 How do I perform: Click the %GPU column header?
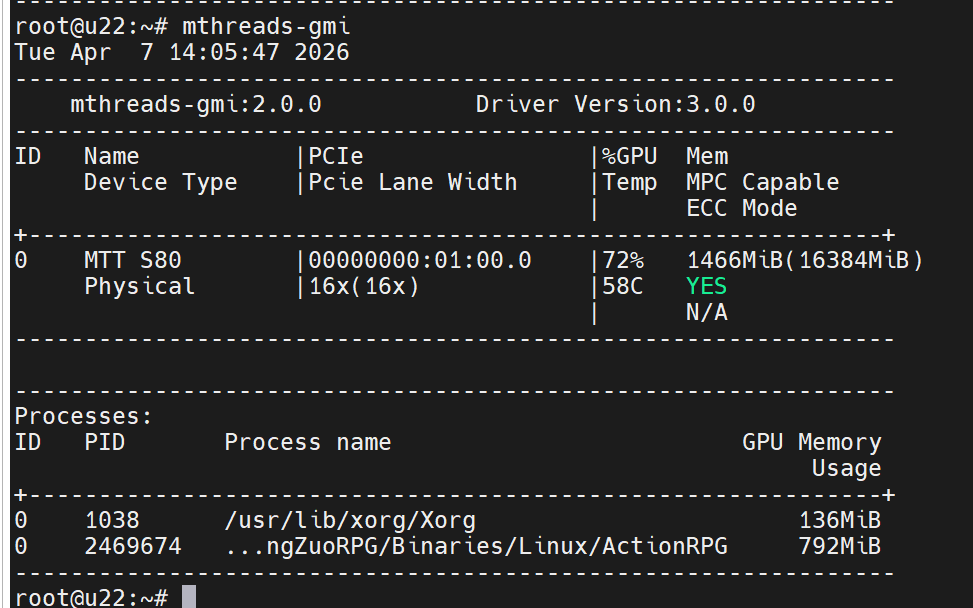[x=630, y=156]
